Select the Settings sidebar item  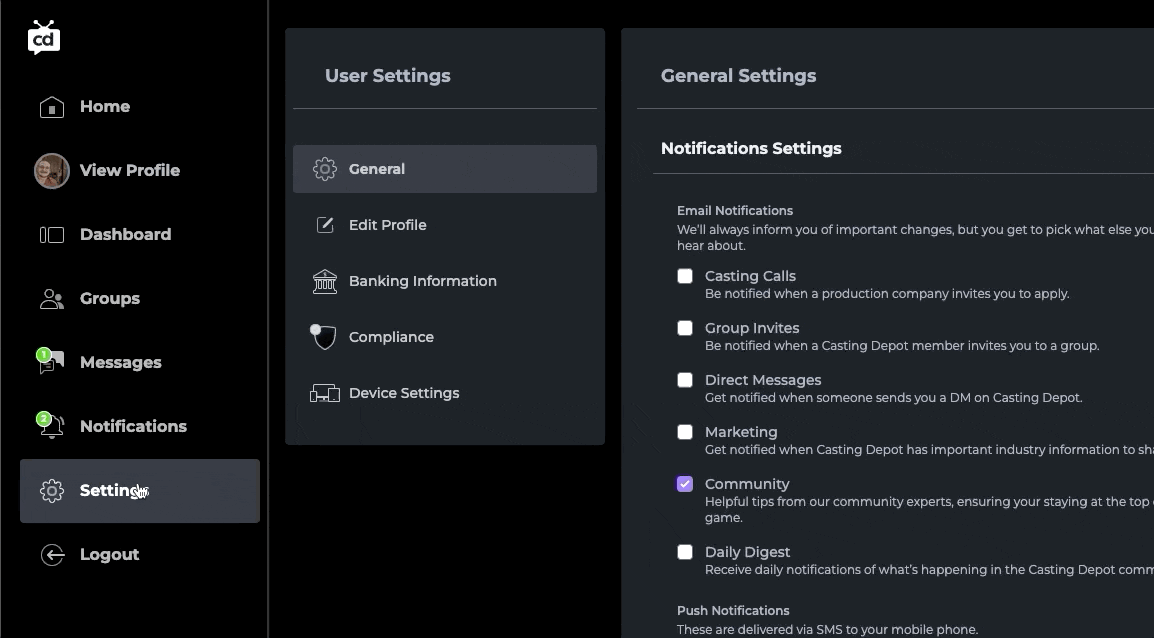(x=139, y=491)
